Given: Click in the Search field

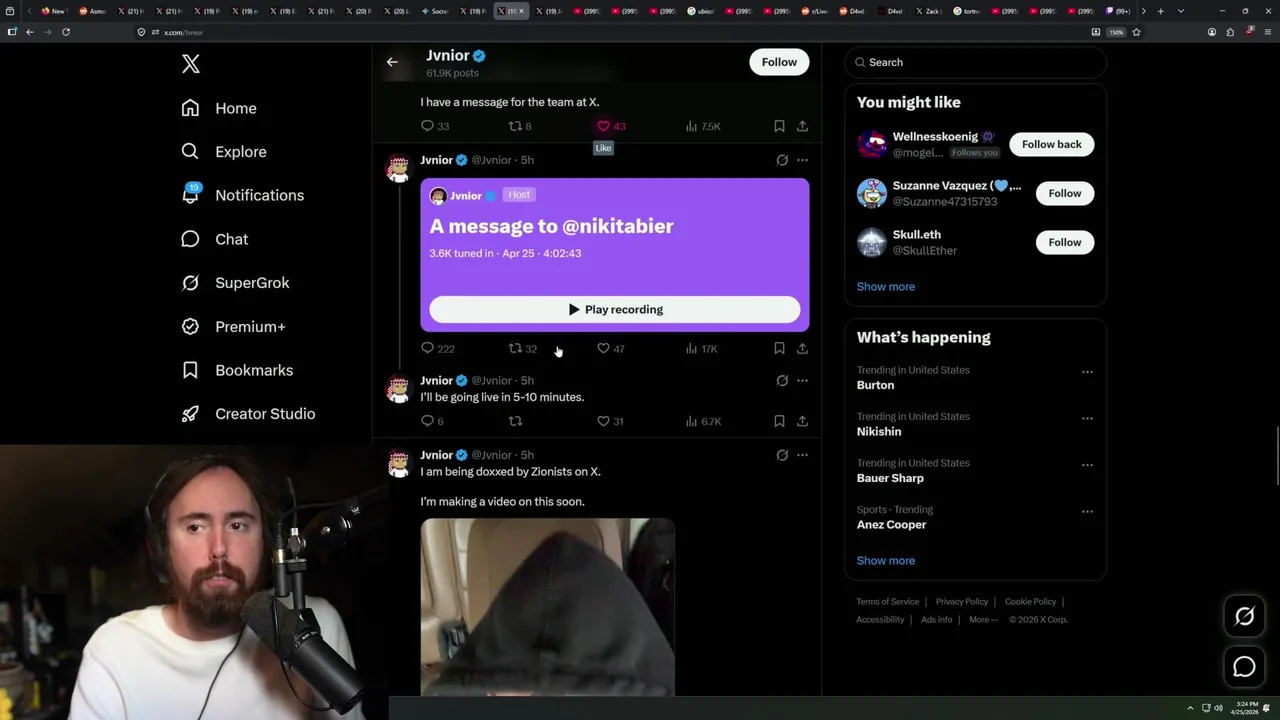Looking at the screenshot, I should pyautogui.click(x=975, y=62).
